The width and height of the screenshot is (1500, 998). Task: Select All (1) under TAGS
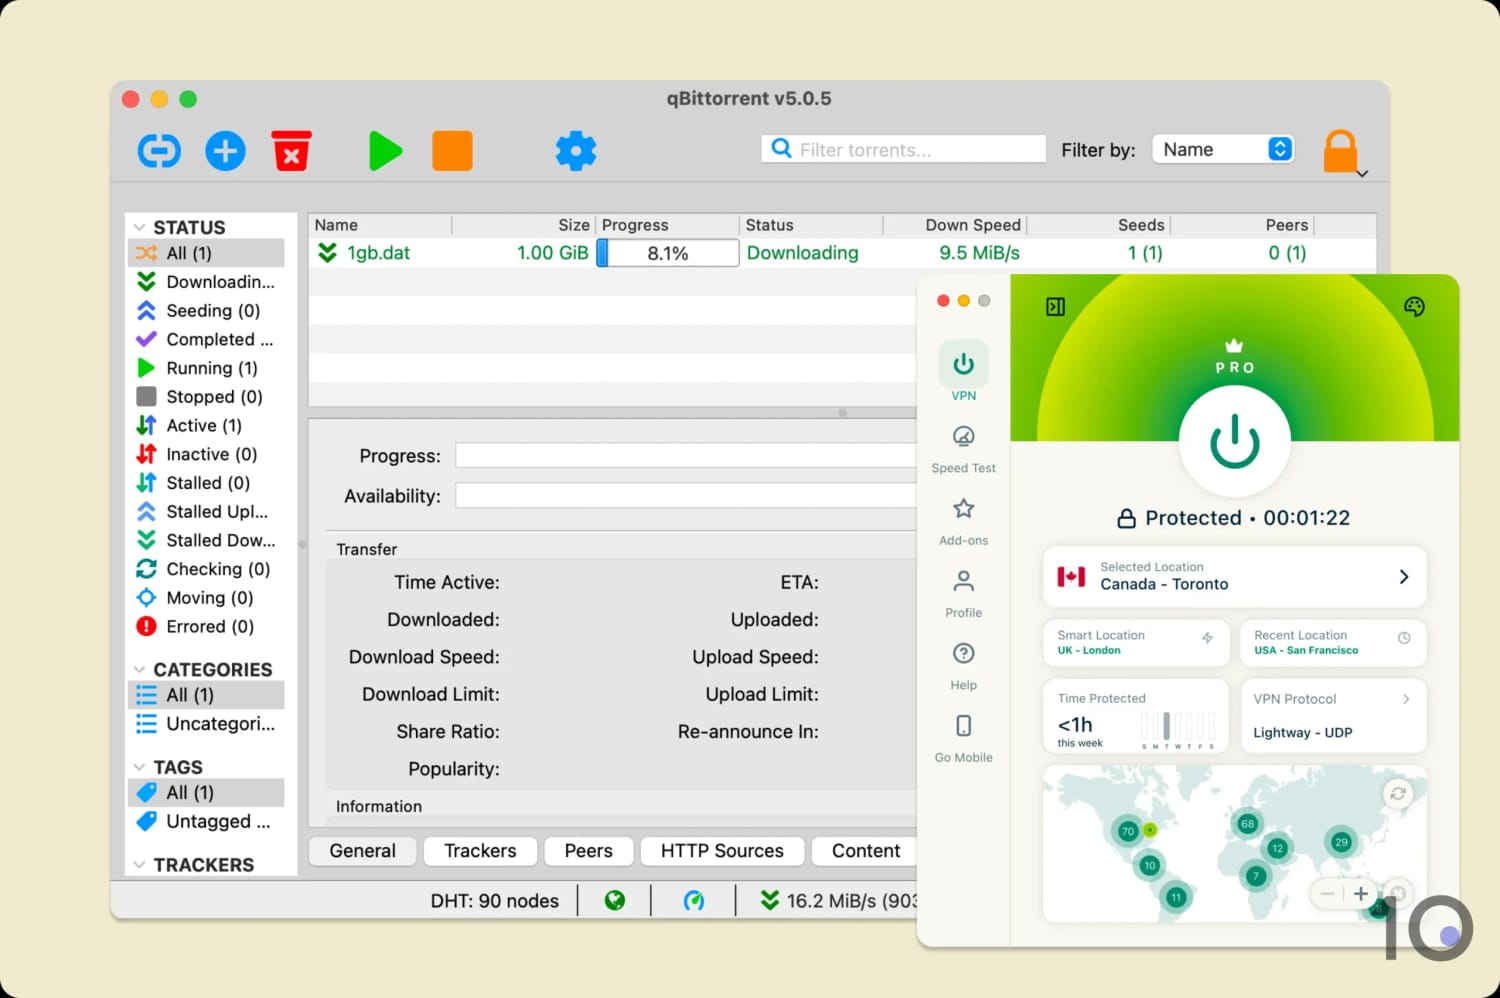[x=206, y=793]
